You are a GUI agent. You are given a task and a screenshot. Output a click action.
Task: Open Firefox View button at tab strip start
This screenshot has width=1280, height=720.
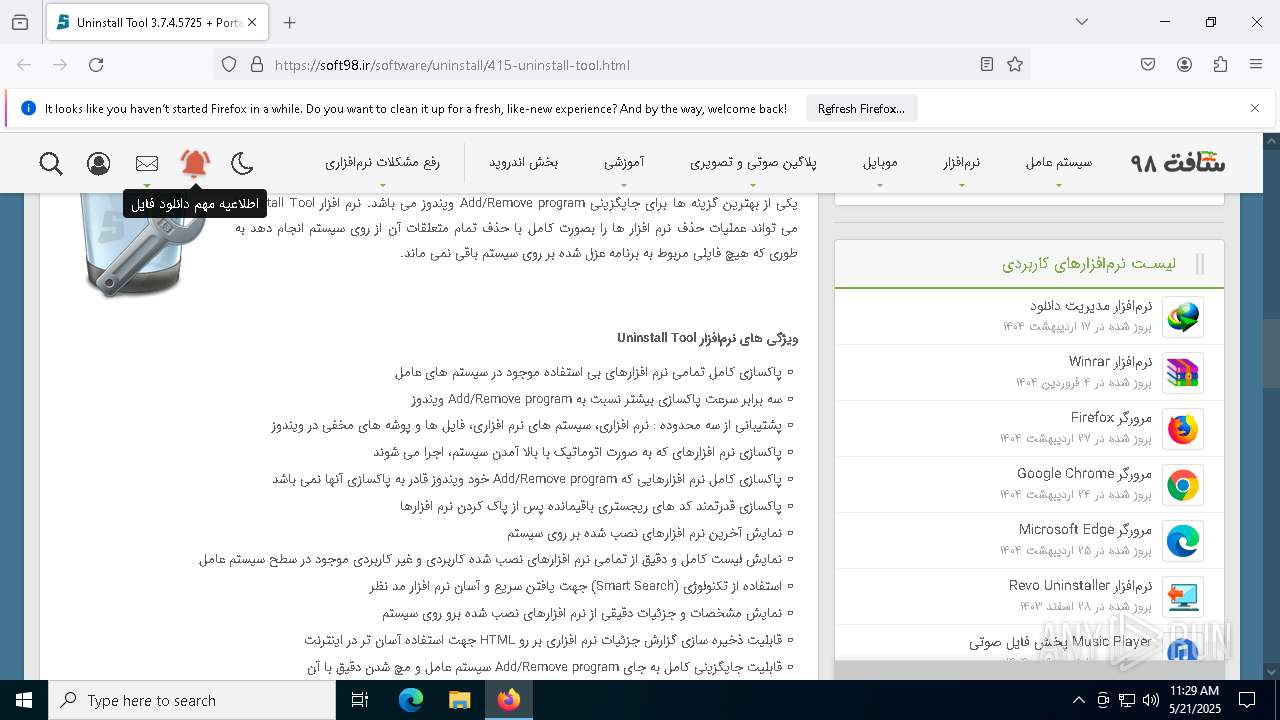coord(20,22)
